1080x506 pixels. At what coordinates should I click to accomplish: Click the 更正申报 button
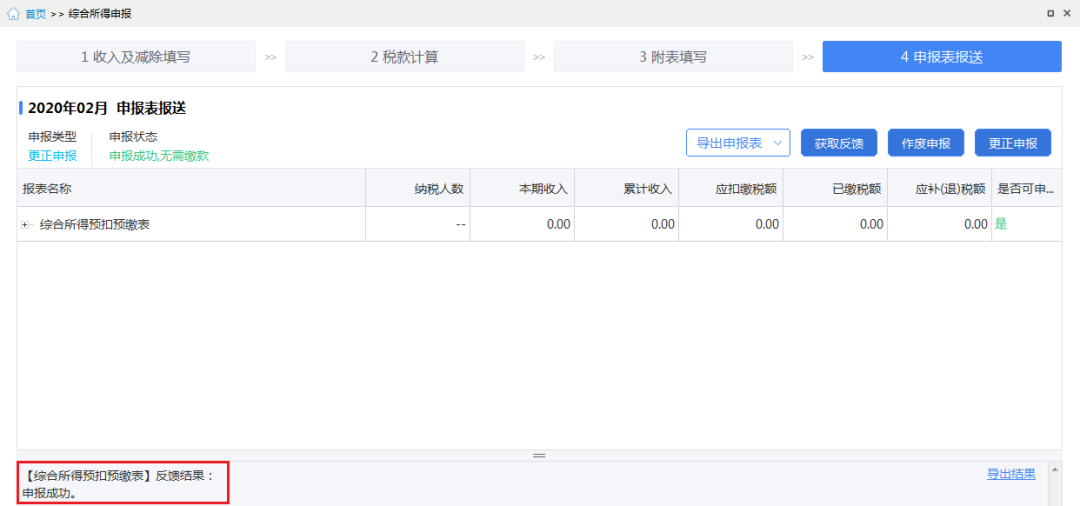tap(1012, 143)
